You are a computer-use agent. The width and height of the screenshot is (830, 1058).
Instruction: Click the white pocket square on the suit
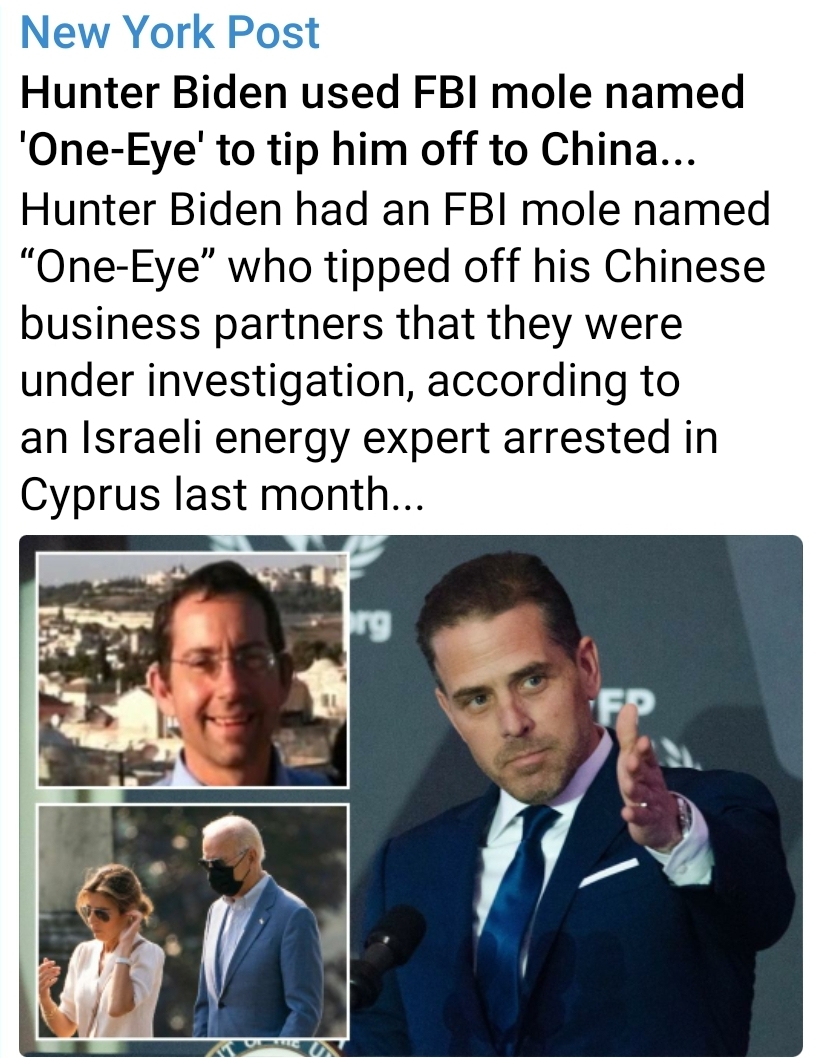[x=609, y=872]
